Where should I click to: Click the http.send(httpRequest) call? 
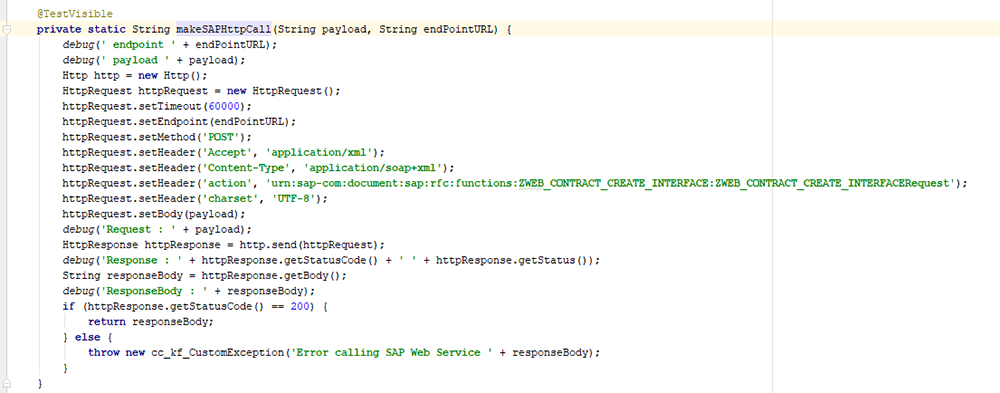(309, 244)
